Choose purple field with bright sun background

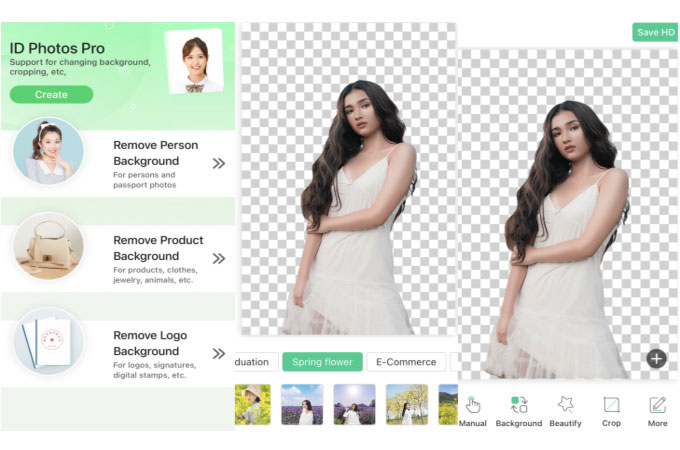coord(354,404)
